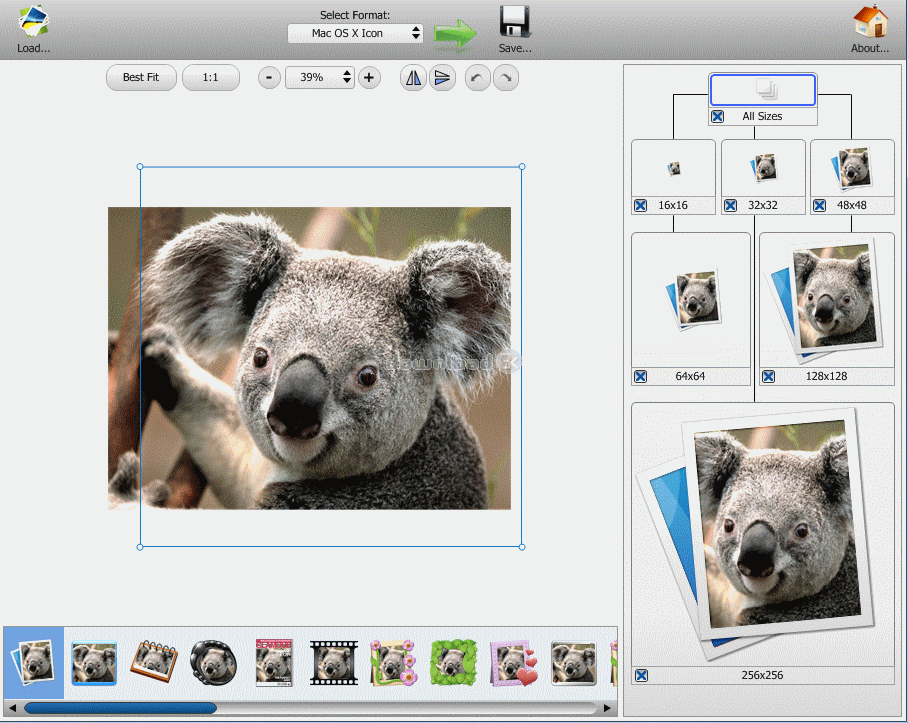Screen dimensions: 908x723
Task: Open the Select Format dropdown
Action: (355, 34)
